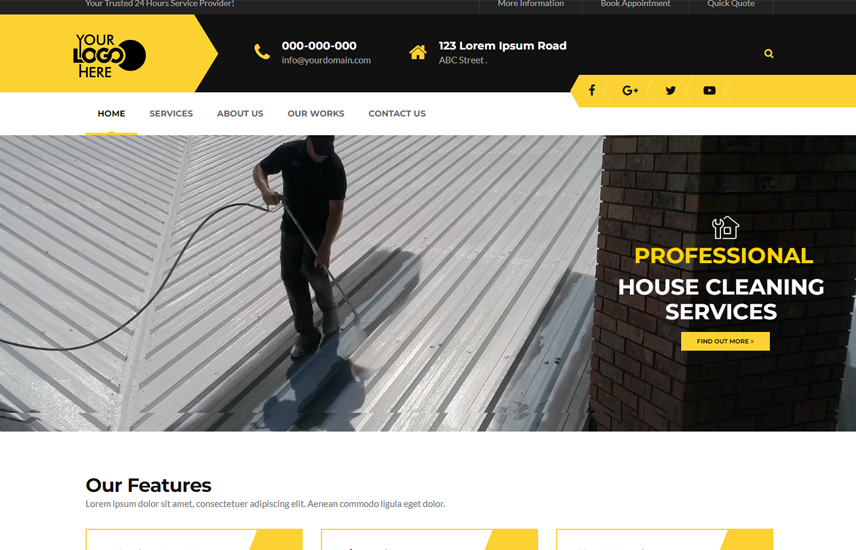Open the More Information link
The height and width of the screenshot is (550, 856).
[531, 4]
